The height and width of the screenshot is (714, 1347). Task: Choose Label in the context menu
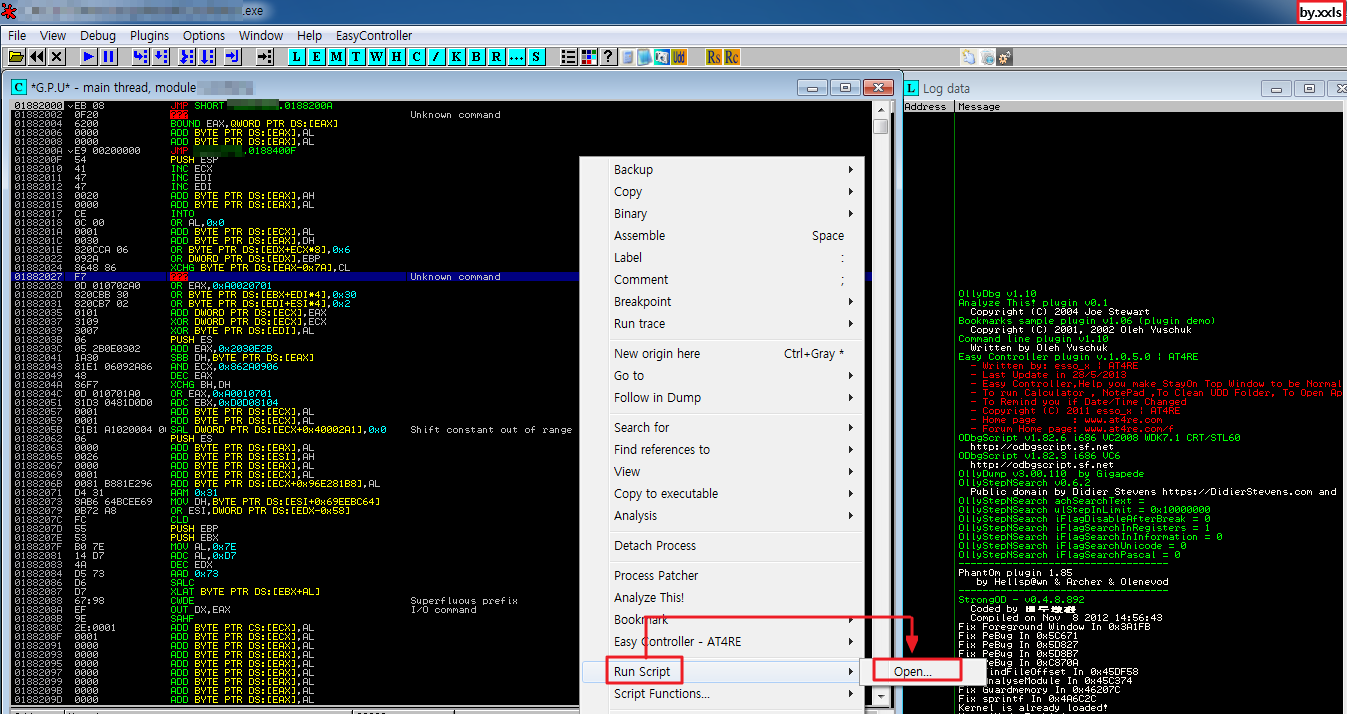point(722,258)
